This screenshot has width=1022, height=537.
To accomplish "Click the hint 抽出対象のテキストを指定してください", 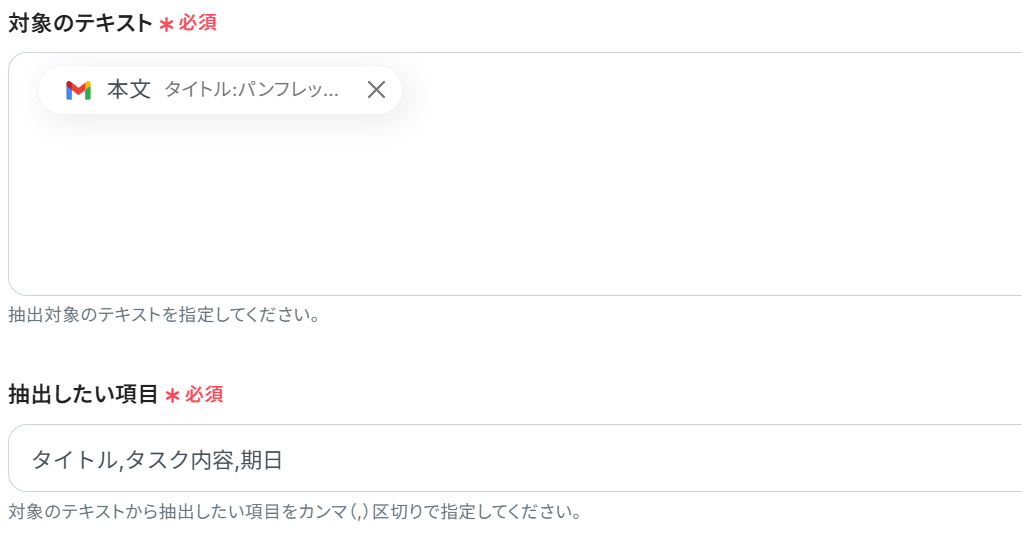I will click(x=164, y=315).
